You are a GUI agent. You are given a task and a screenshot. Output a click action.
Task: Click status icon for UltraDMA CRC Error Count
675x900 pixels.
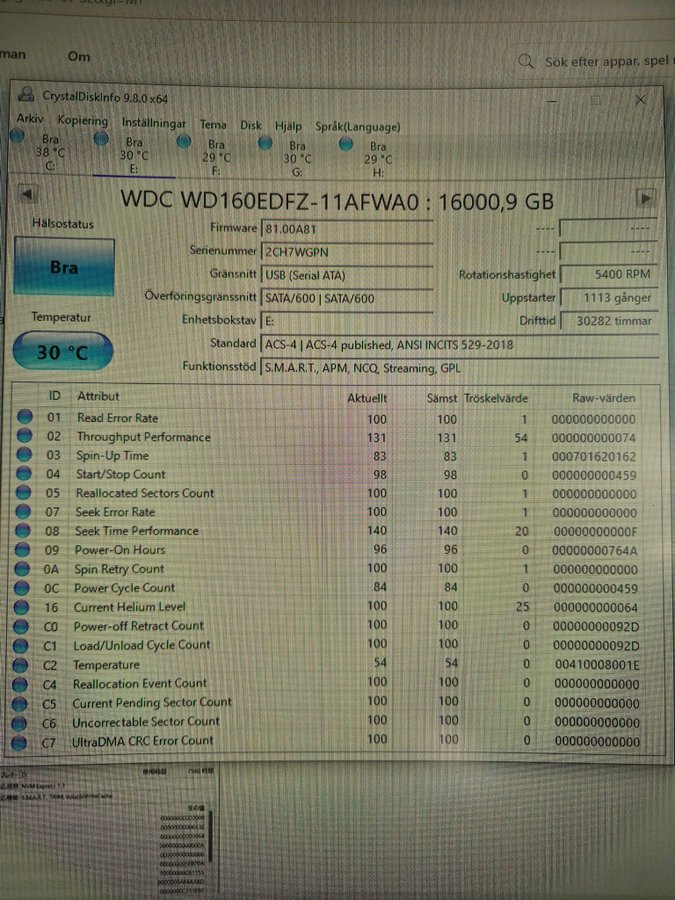click(18, 743)
